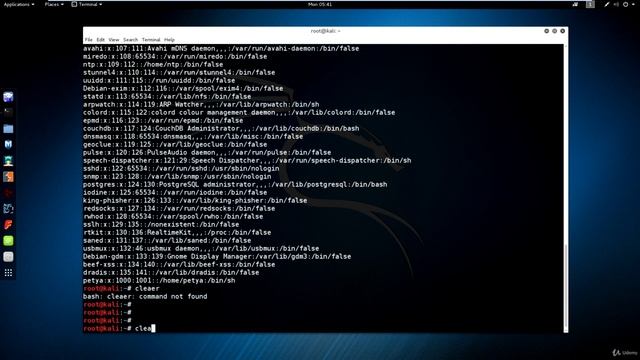The image size is (640, 360).
Task: Click the sshd nologin line
Action: [181, 169]
